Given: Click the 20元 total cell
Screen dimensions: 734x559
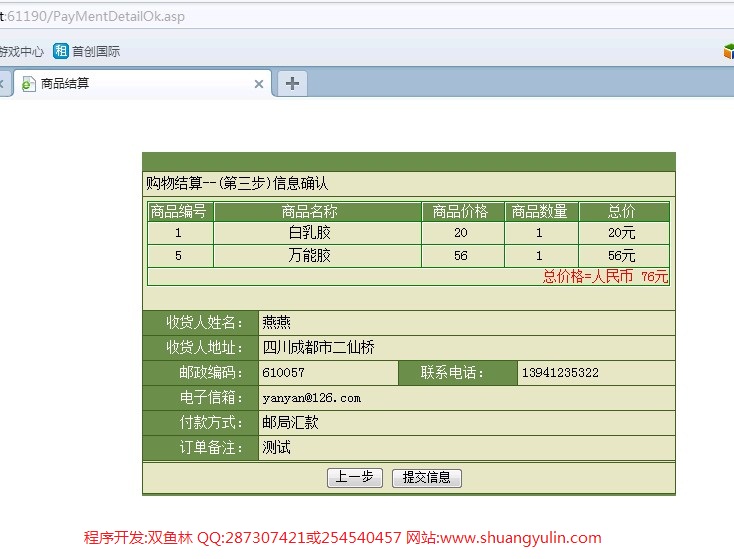Looking at the screenshot, I should (622, 233).
